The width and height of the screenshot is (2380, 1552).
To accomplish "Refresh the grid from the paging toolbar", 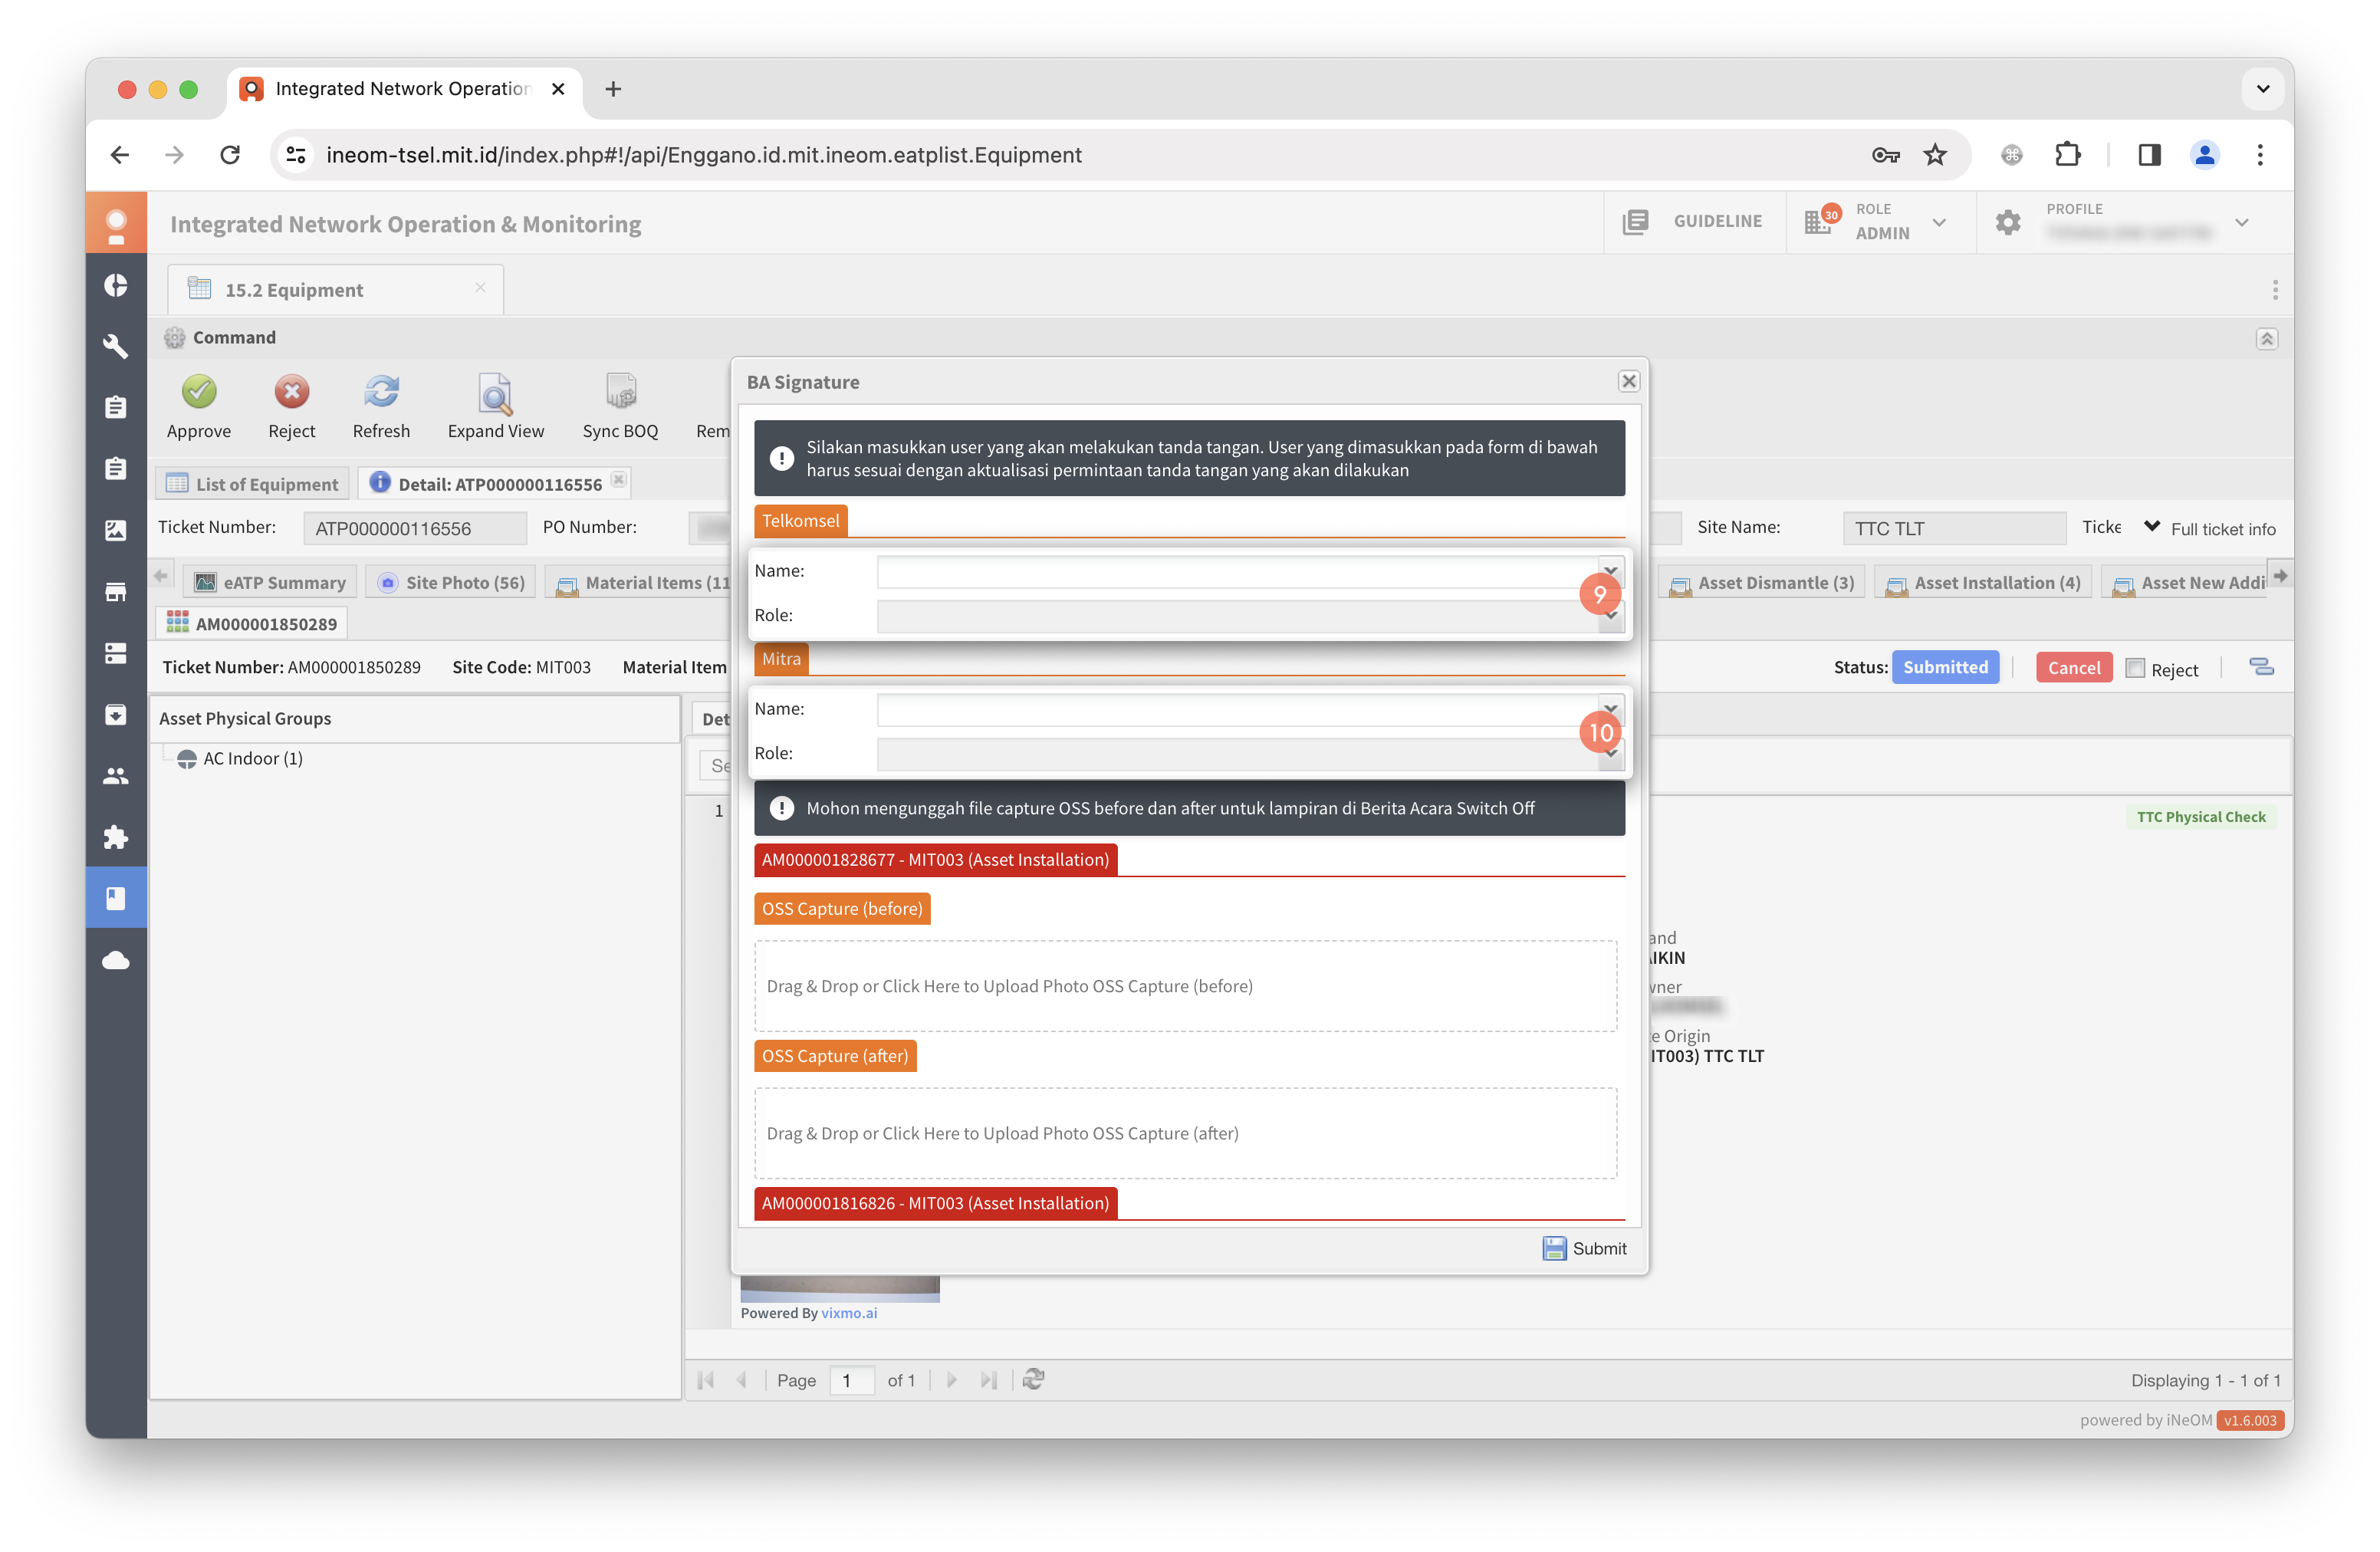I will coord(1034,1380).
